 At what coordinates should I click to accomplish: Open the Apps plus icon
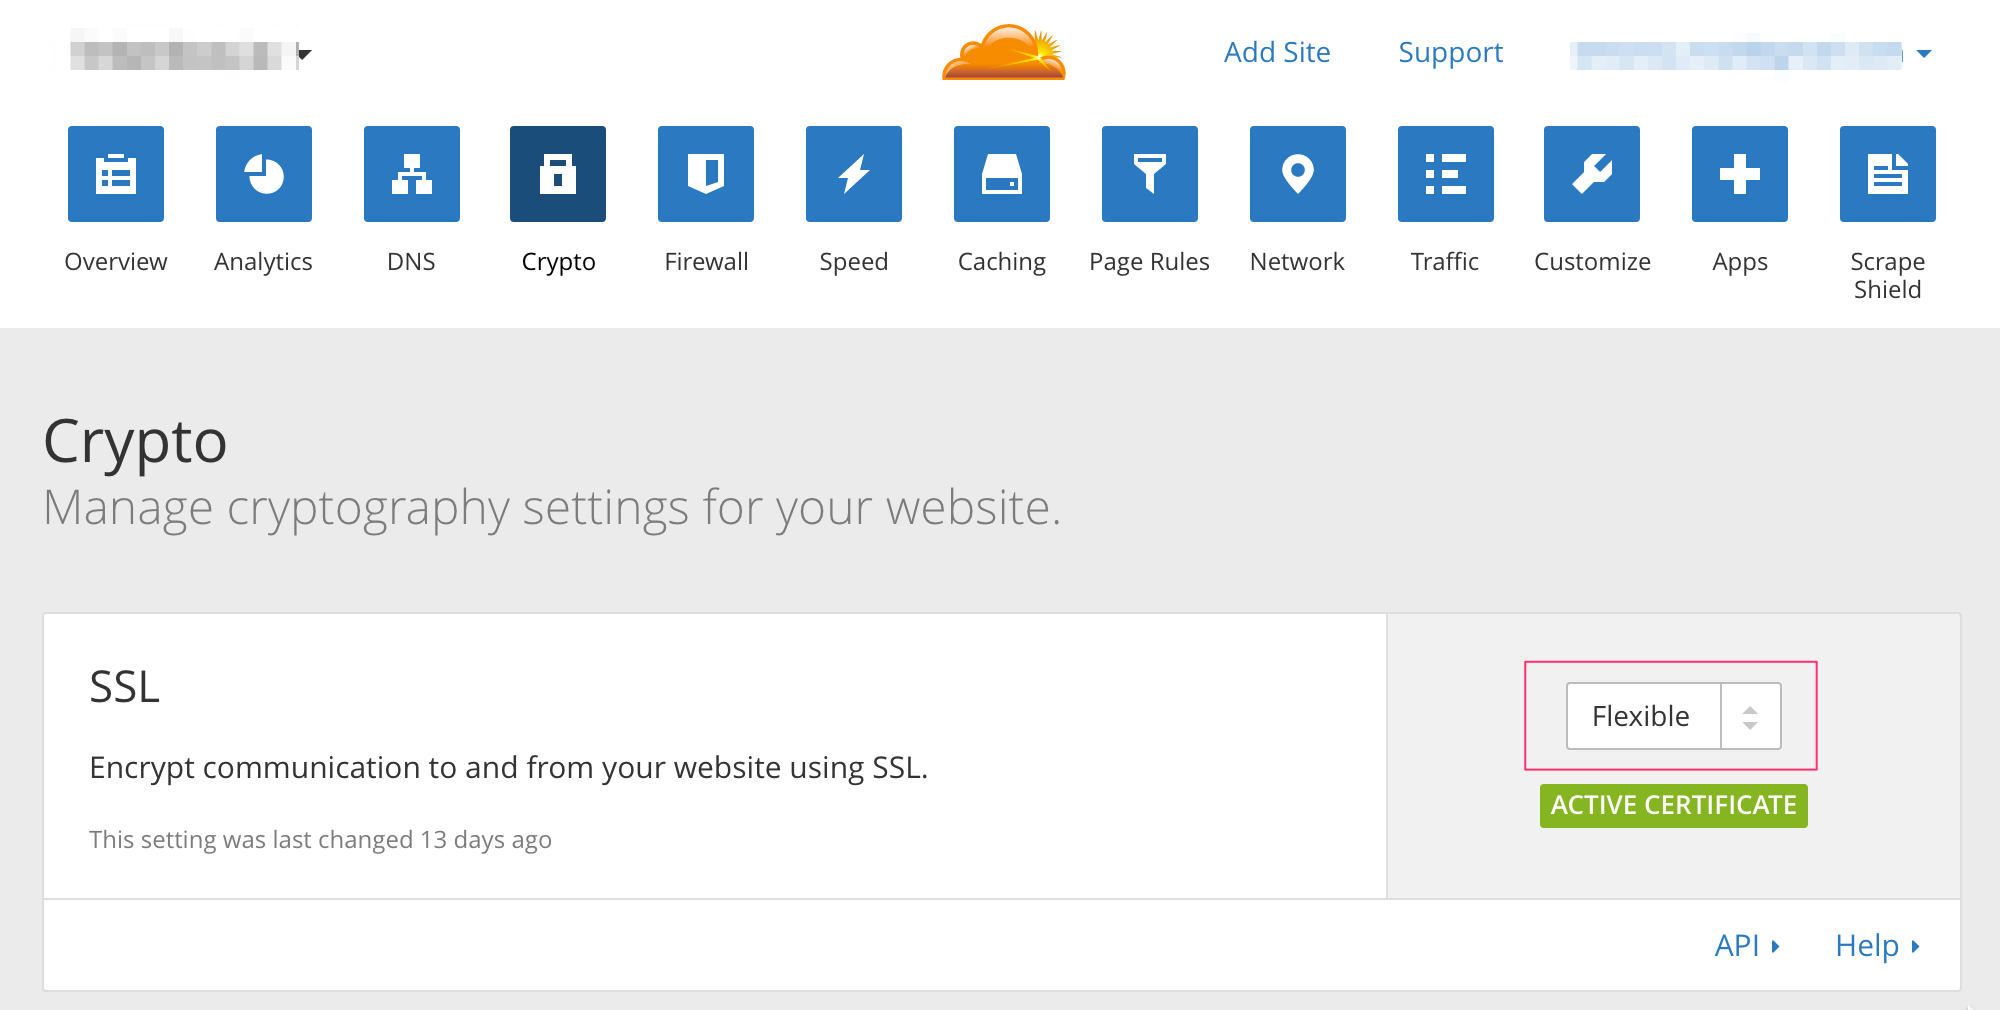1740,174
